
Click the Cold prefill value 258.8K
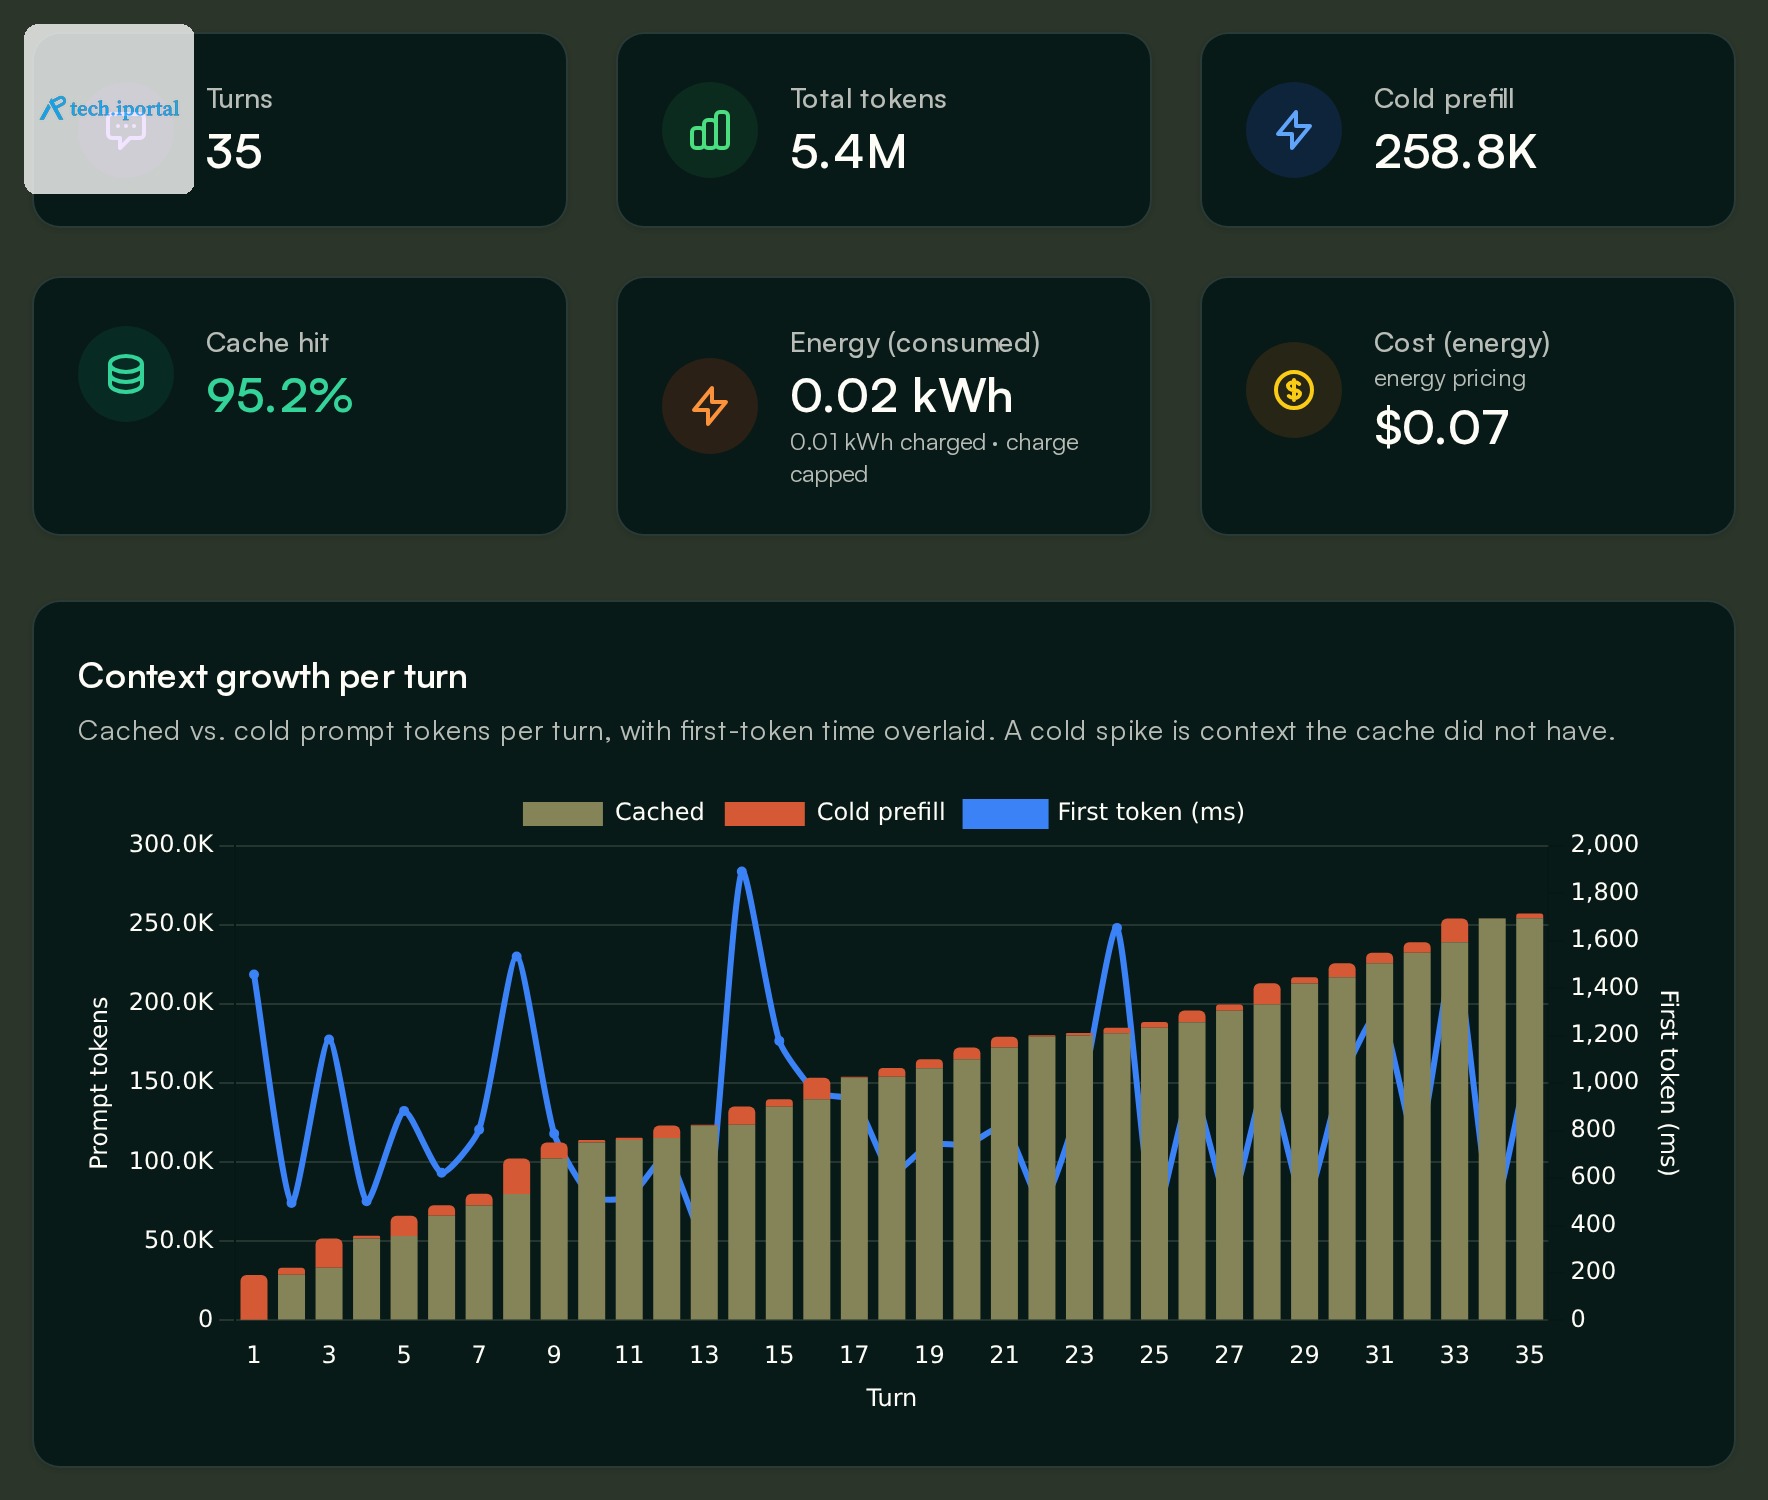pyautogui.click(x=1455, y=152)
